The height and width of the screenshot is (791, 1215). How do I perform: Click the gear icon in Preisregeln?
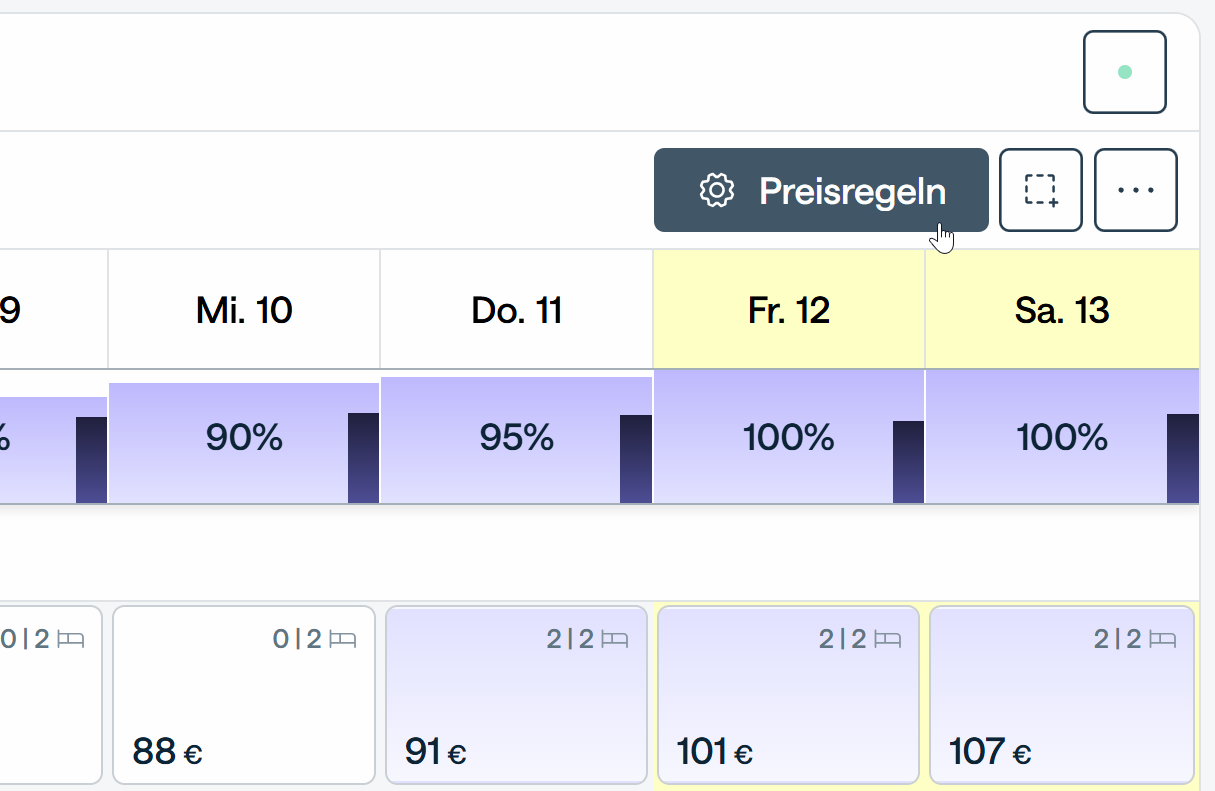tap(717, 190)
